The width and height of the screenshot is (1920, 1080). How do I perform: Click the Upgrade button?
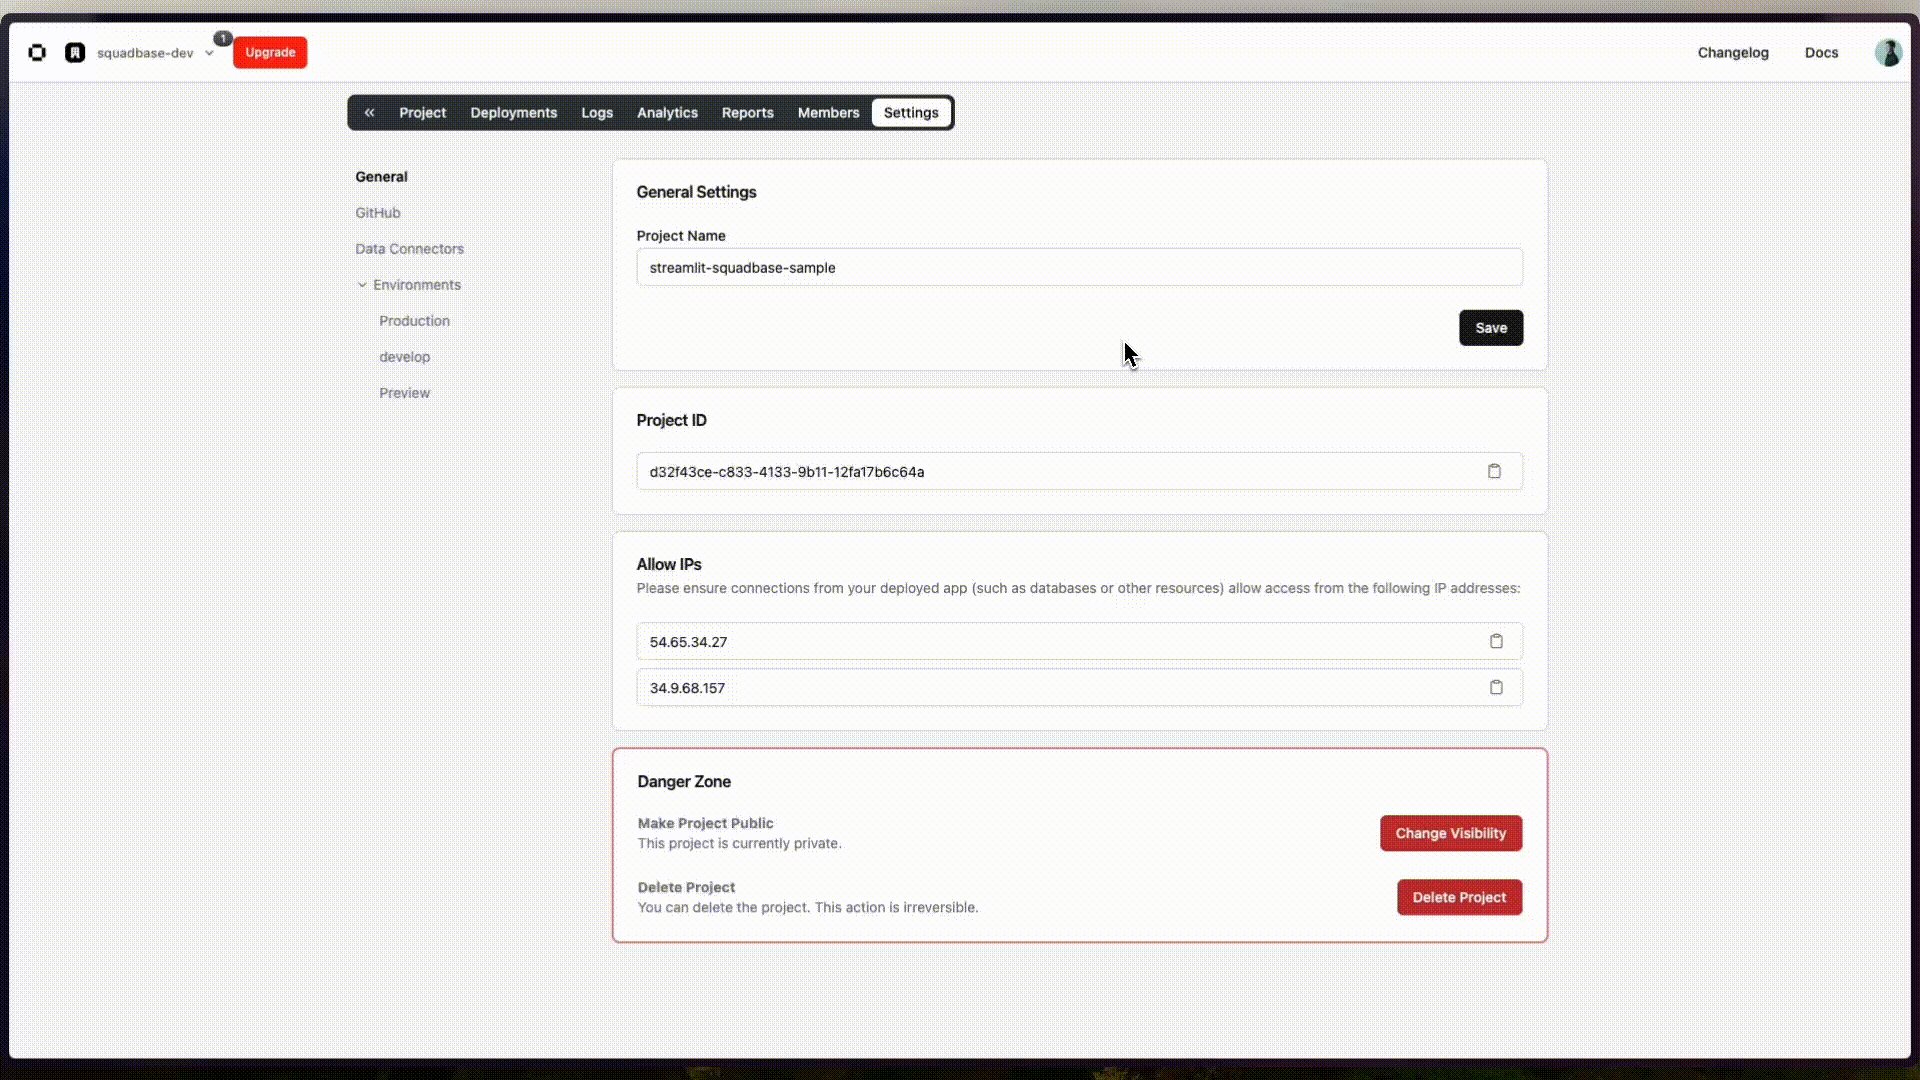269,52
